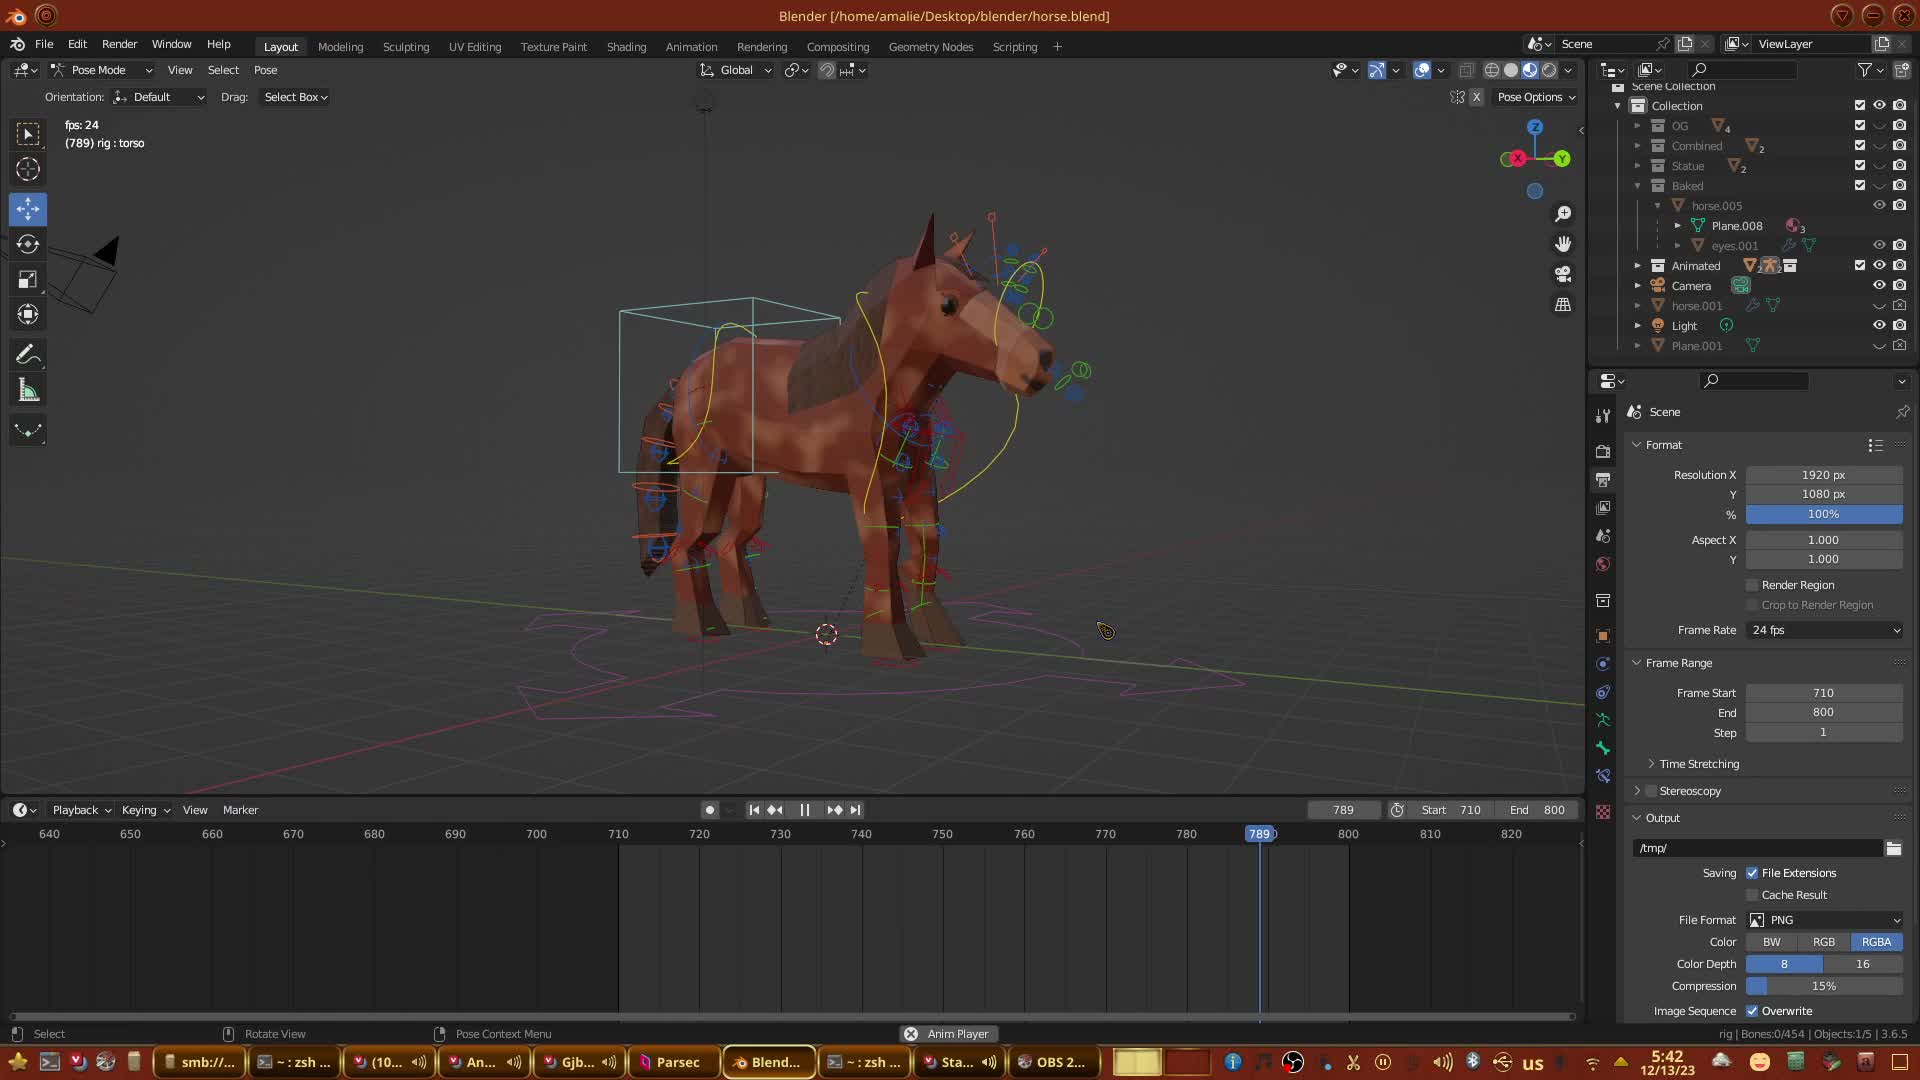Select the Scale tool in toolbar
This screenshot has height=1080, width=1920.
pos(28,280)
